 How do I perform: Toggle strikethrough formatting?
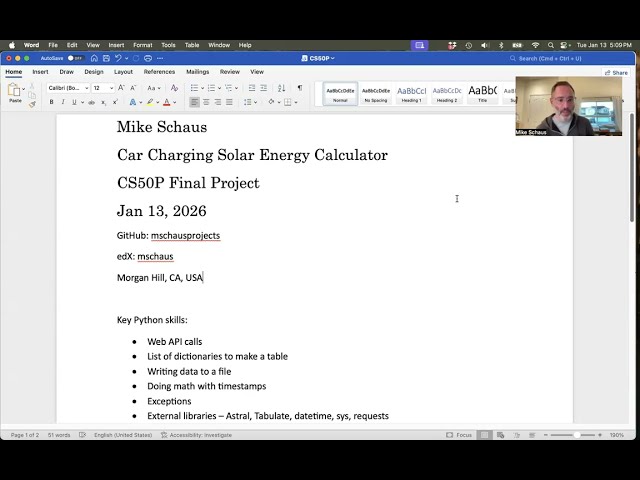pyautogui.click(x=92, y=102)
